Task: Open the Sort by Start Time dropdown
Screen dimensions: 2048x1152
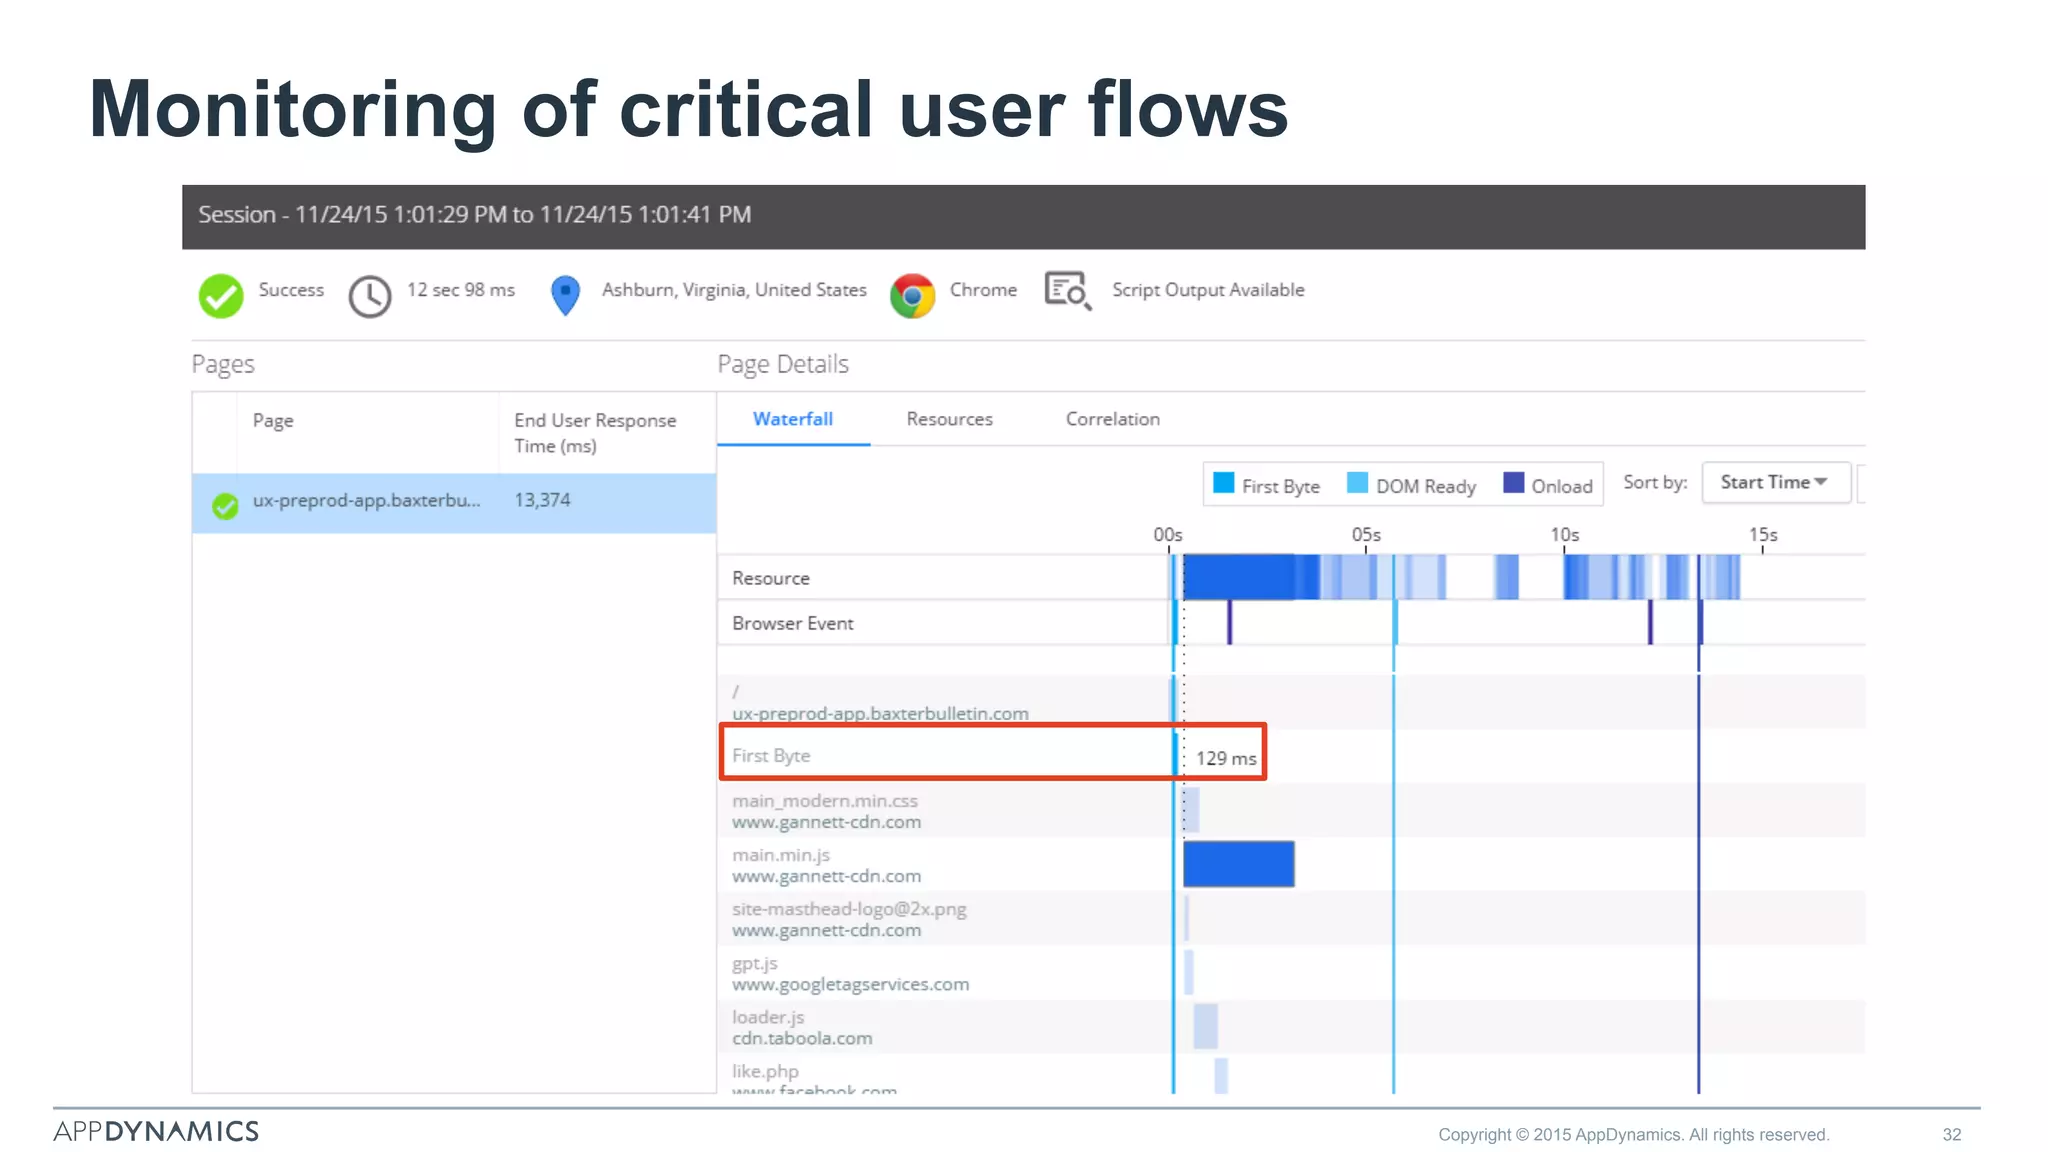Action: tap(1776, 482)
